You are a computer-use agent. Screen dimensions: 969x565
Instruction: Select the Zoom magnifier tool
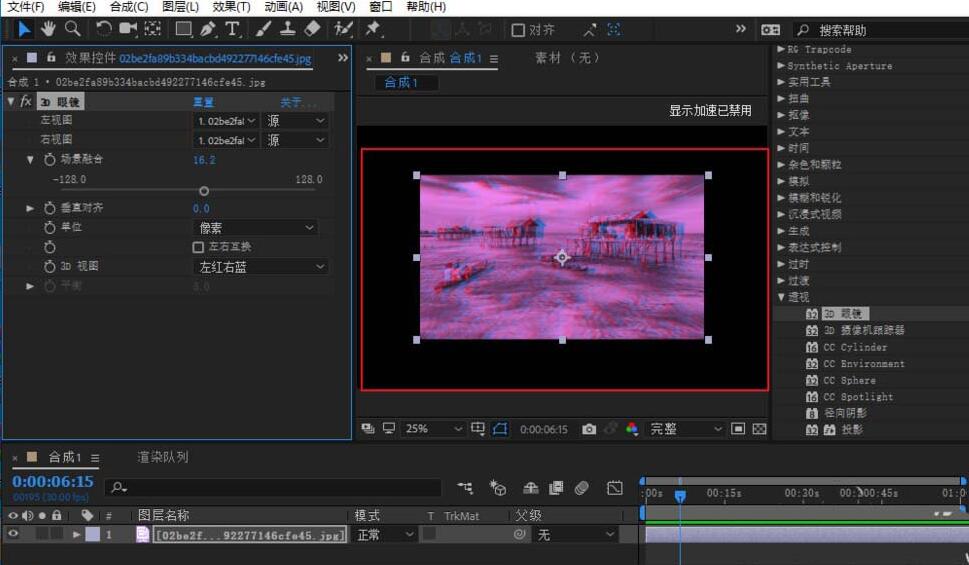pyautogui.click(x=72, y=28)
